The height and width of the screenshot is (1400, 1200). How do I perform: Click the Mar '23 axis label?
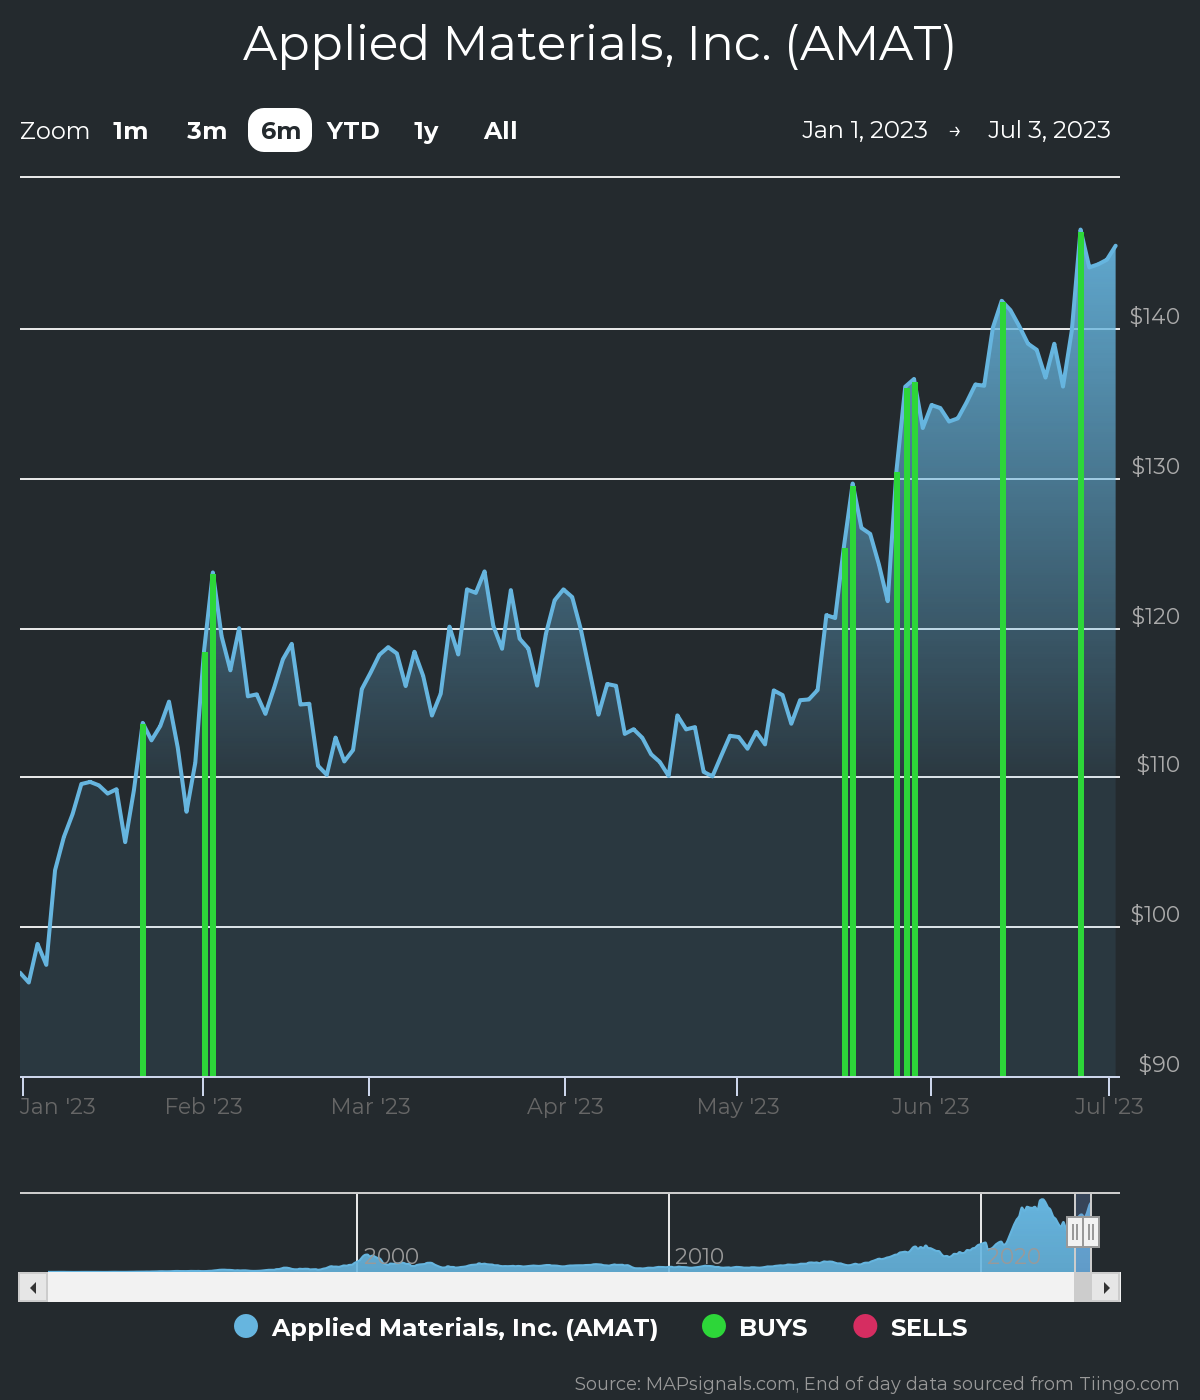pyautogui.click(x=371, y=1106)
